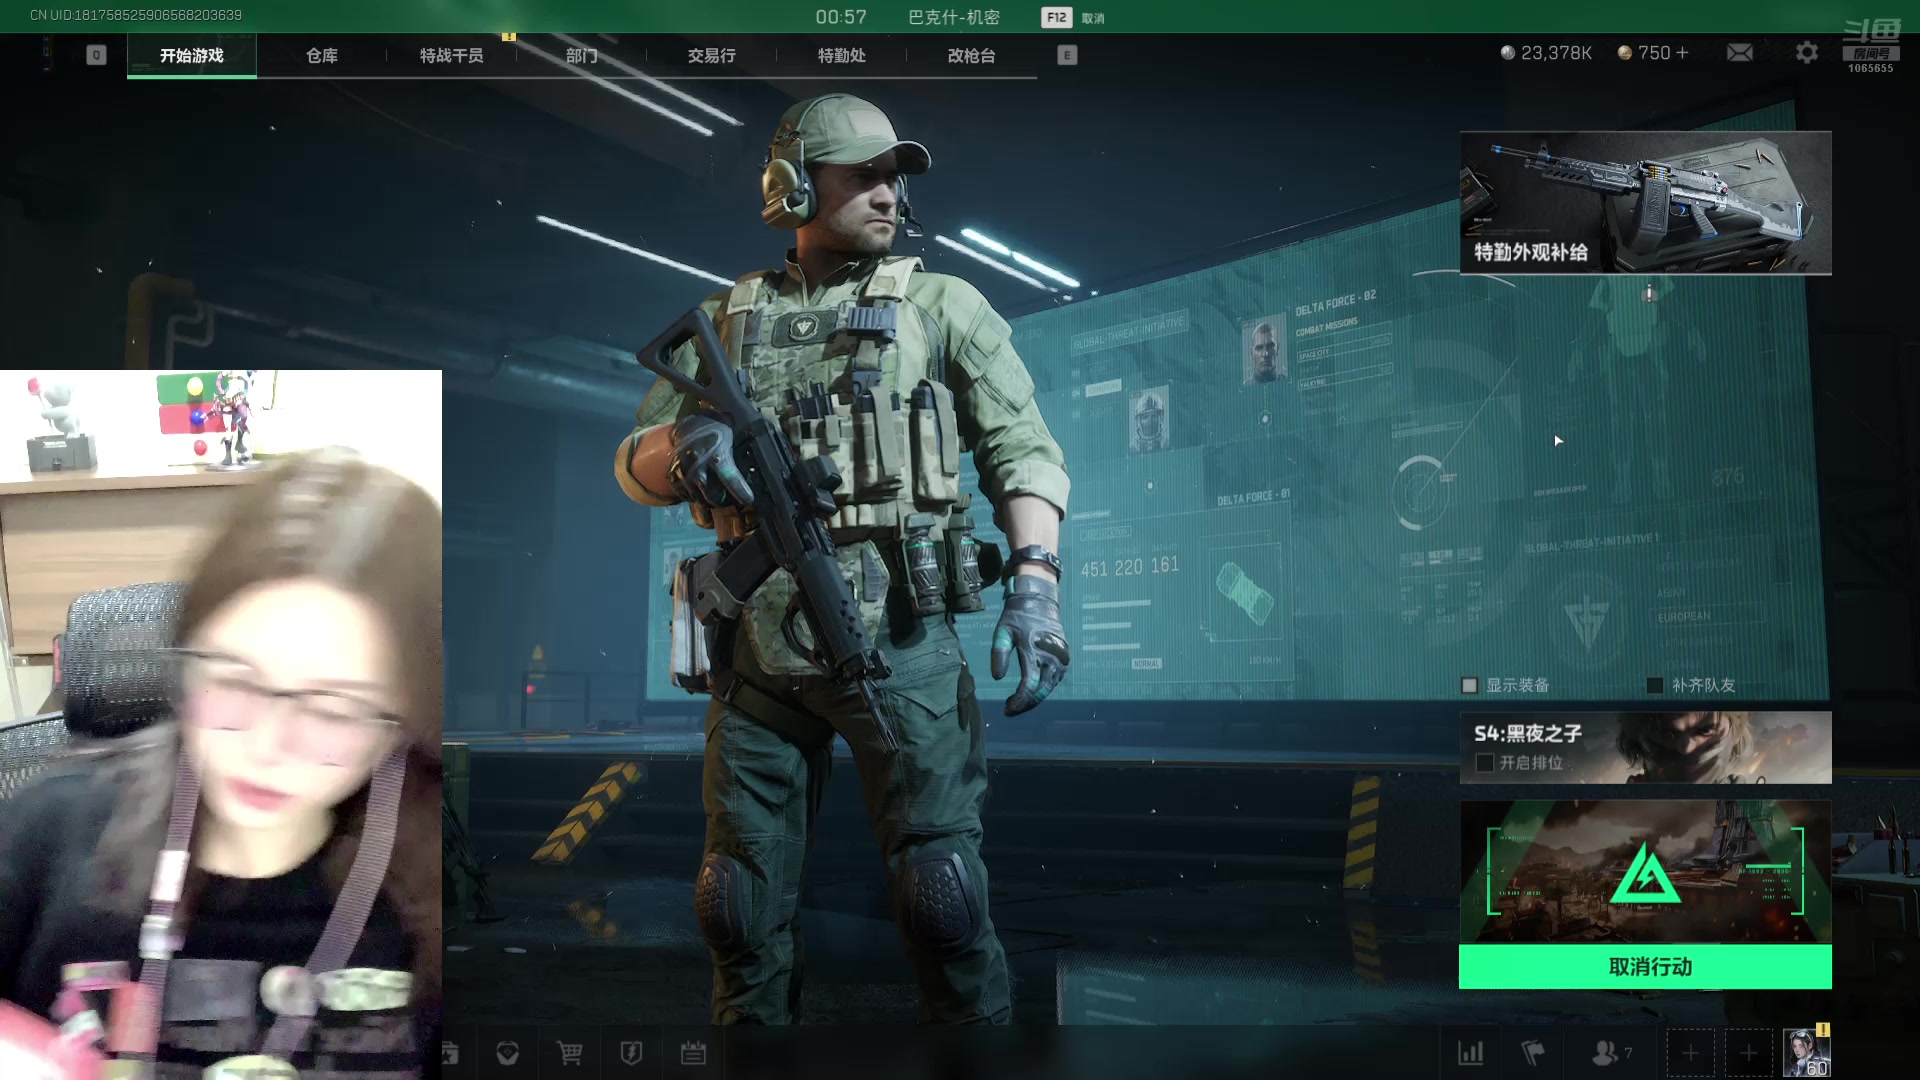This screenshot has width=1920, height=1080.
Task: Click the Q previous-tab key icon
Action: (x=96, y=56)
